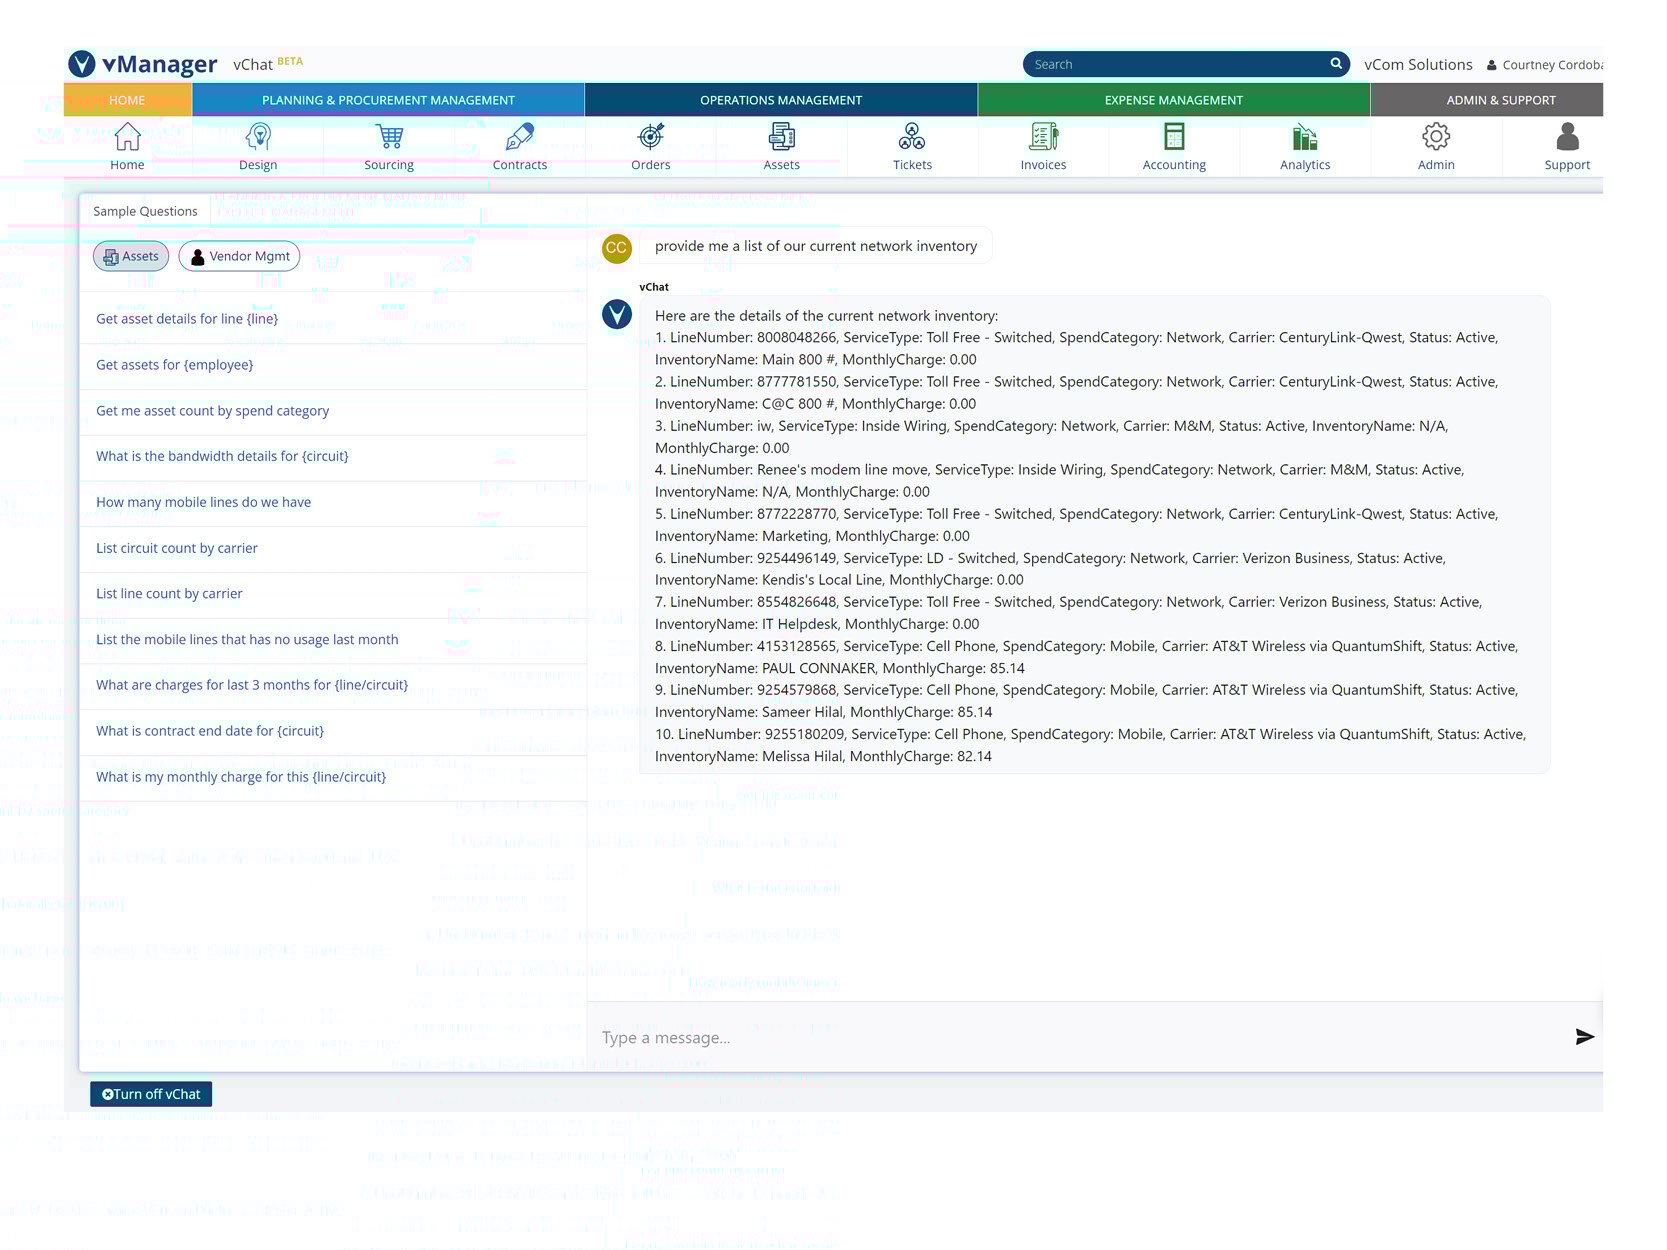Open the Admin & Support section
Screen dimensions: 1667x1250
pyautogui.click(x=1501, y=99)
